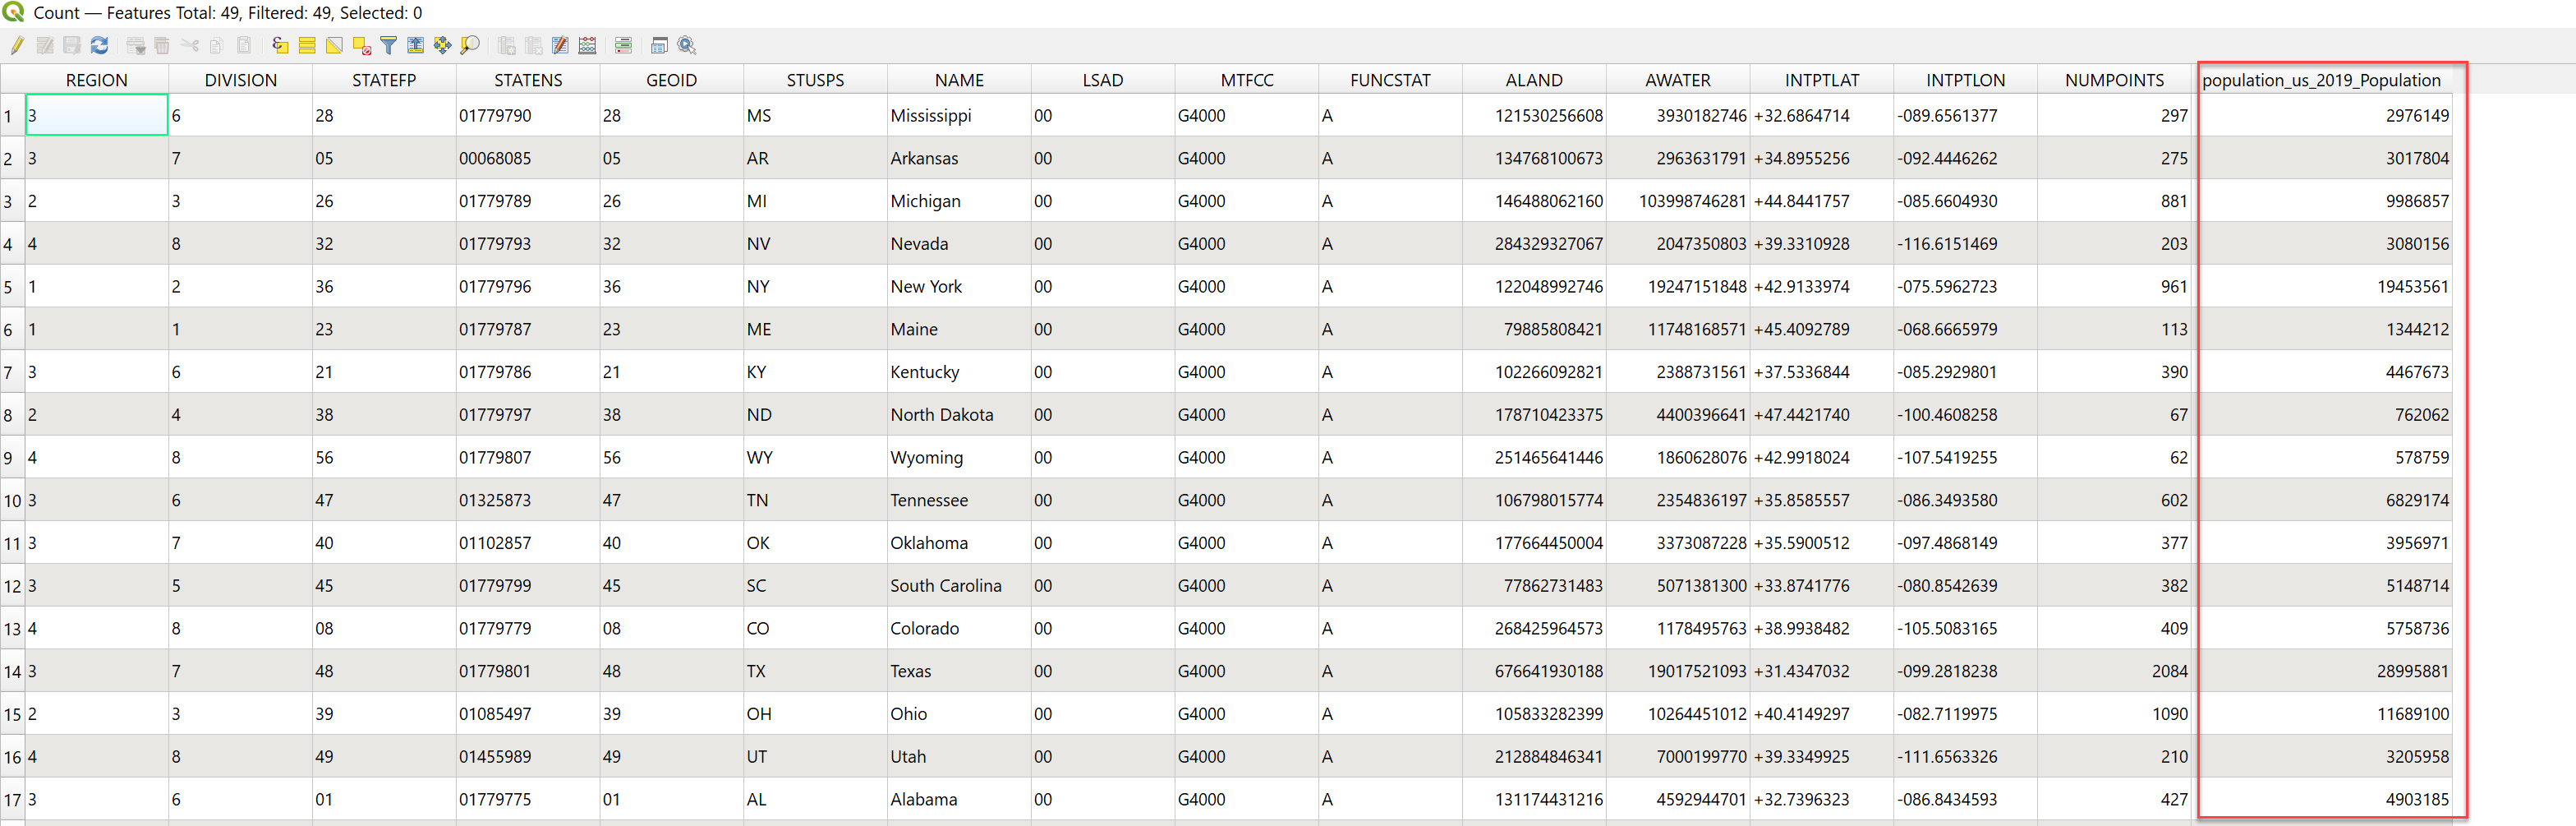This screenshot has width=2576, height=826.
Task: Open the field calculator abacus icon
Action: (588, 45)
